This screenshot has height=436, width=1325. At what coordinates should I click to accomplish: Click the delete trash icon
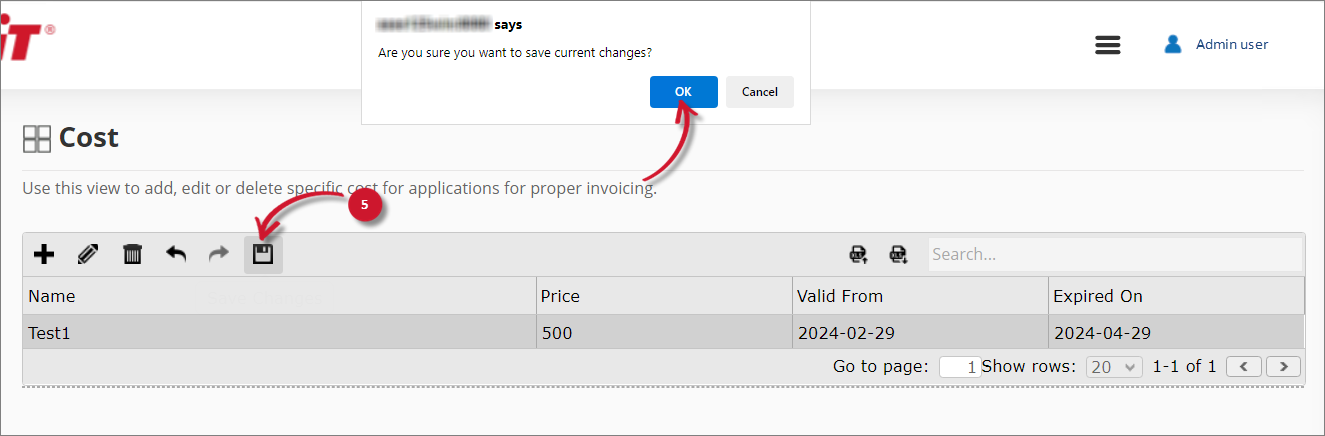click(132, 255)
